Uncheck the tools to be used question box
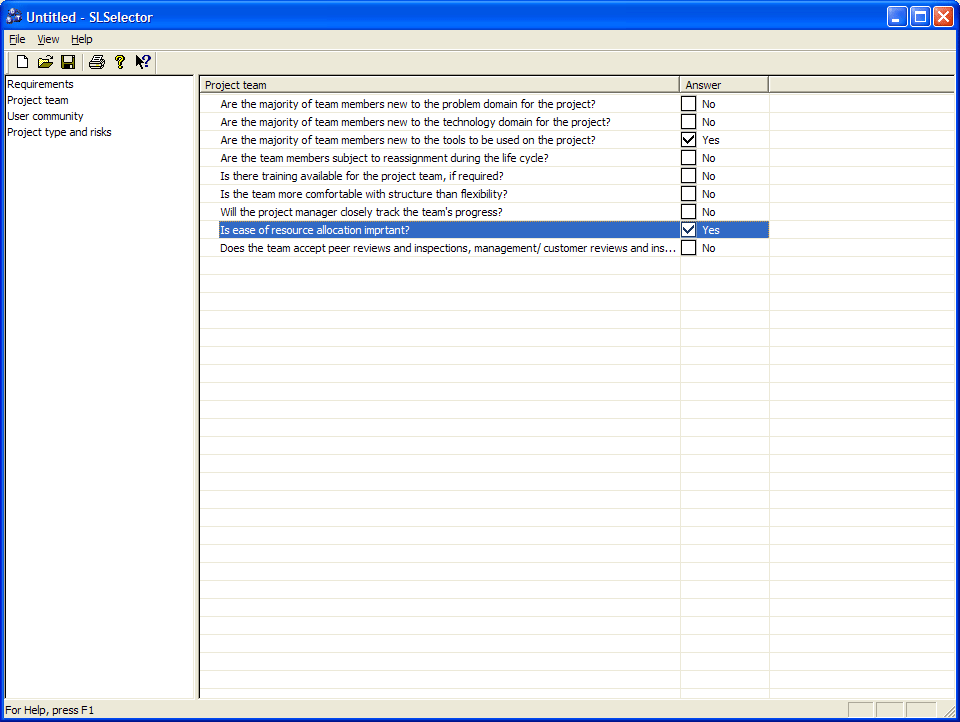Viewport: 960px width, 722px height. click(x=688, y=140)
